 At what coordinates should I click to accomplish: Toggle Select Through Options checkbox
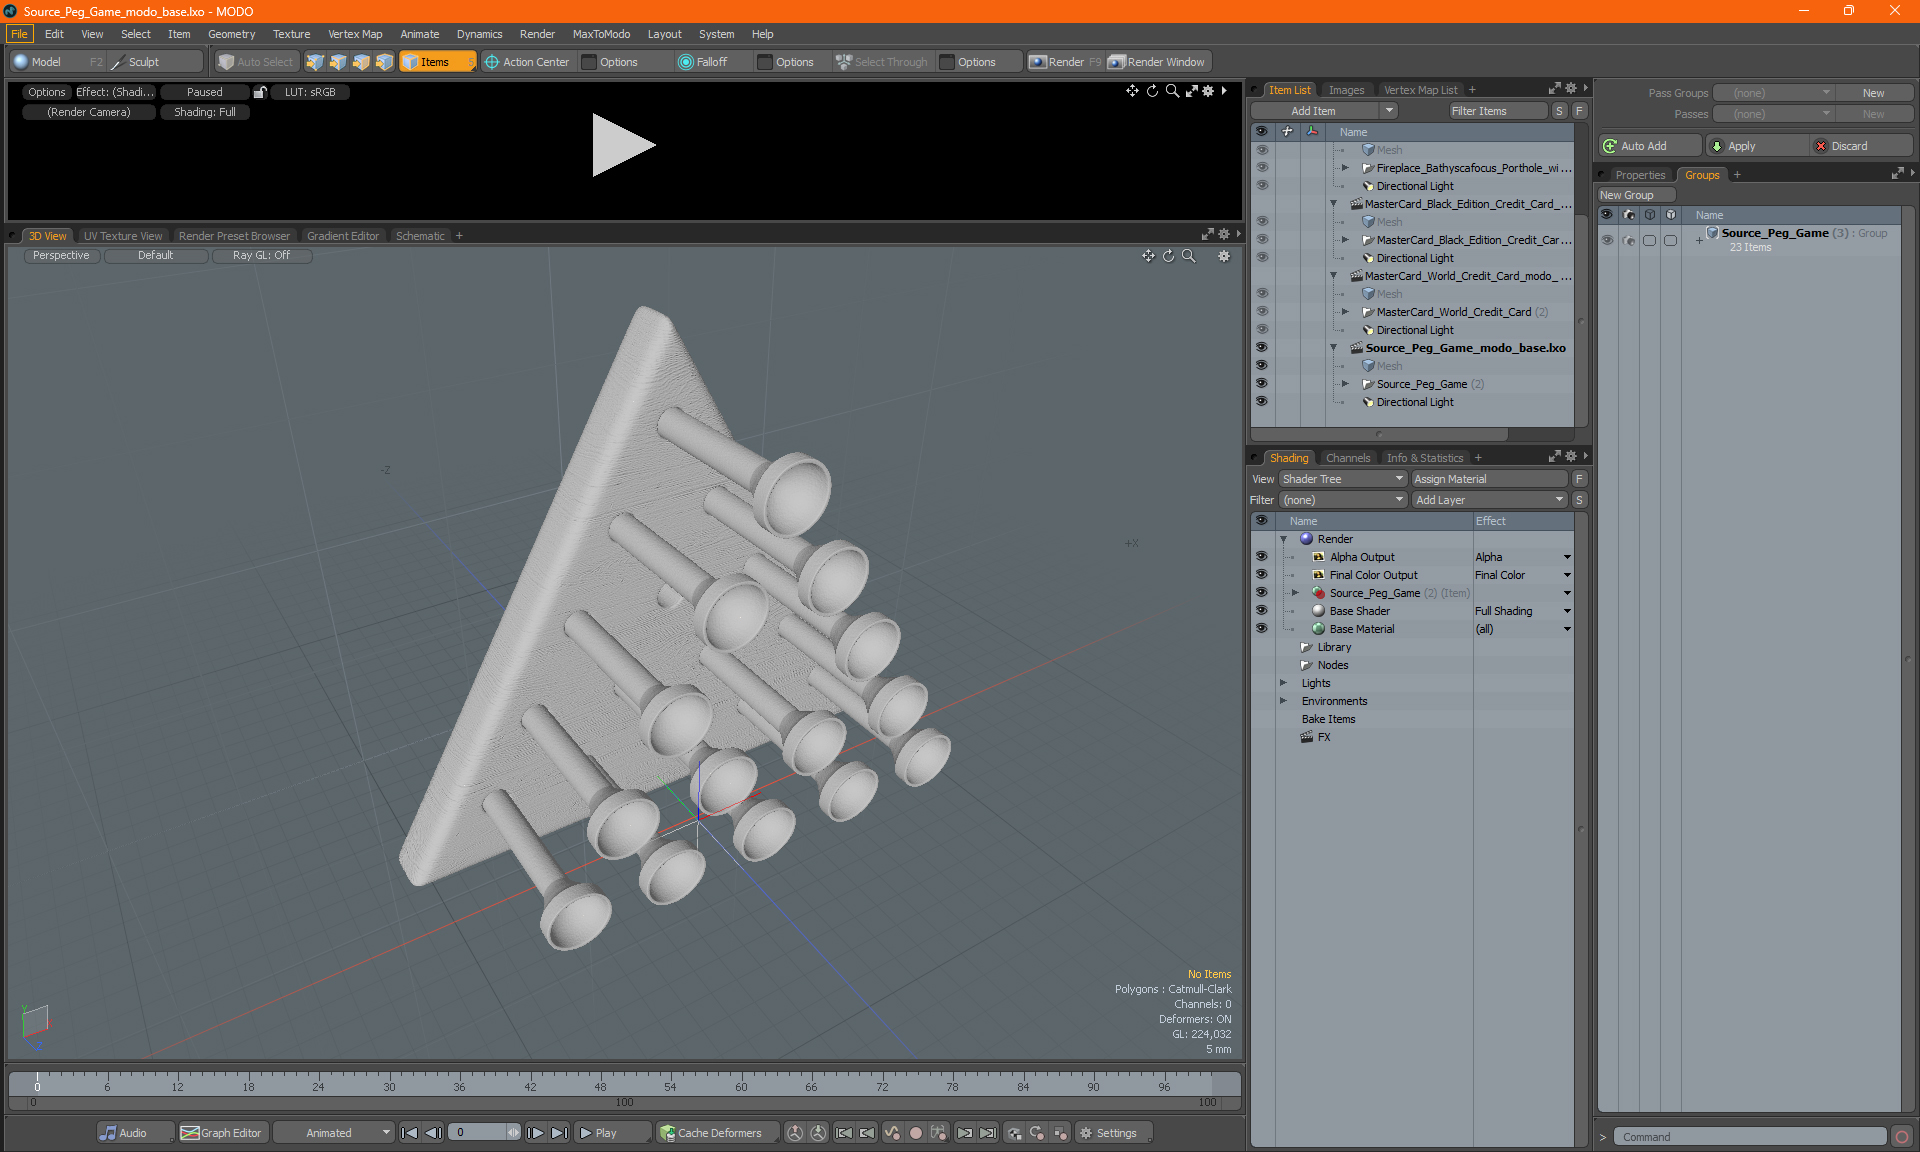947,62
